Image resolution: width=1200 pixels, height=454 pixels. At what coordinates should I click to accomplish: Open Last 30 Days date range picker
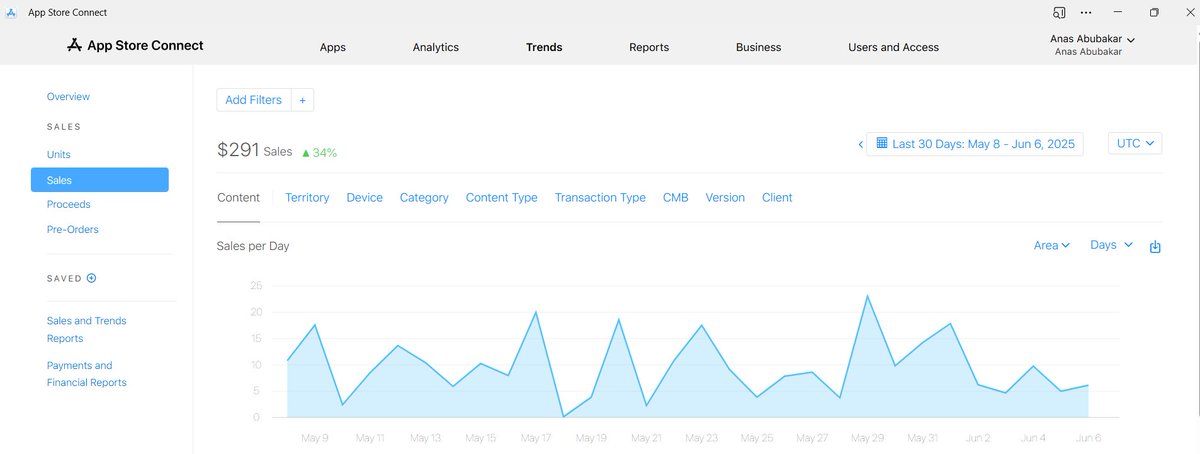975,144
